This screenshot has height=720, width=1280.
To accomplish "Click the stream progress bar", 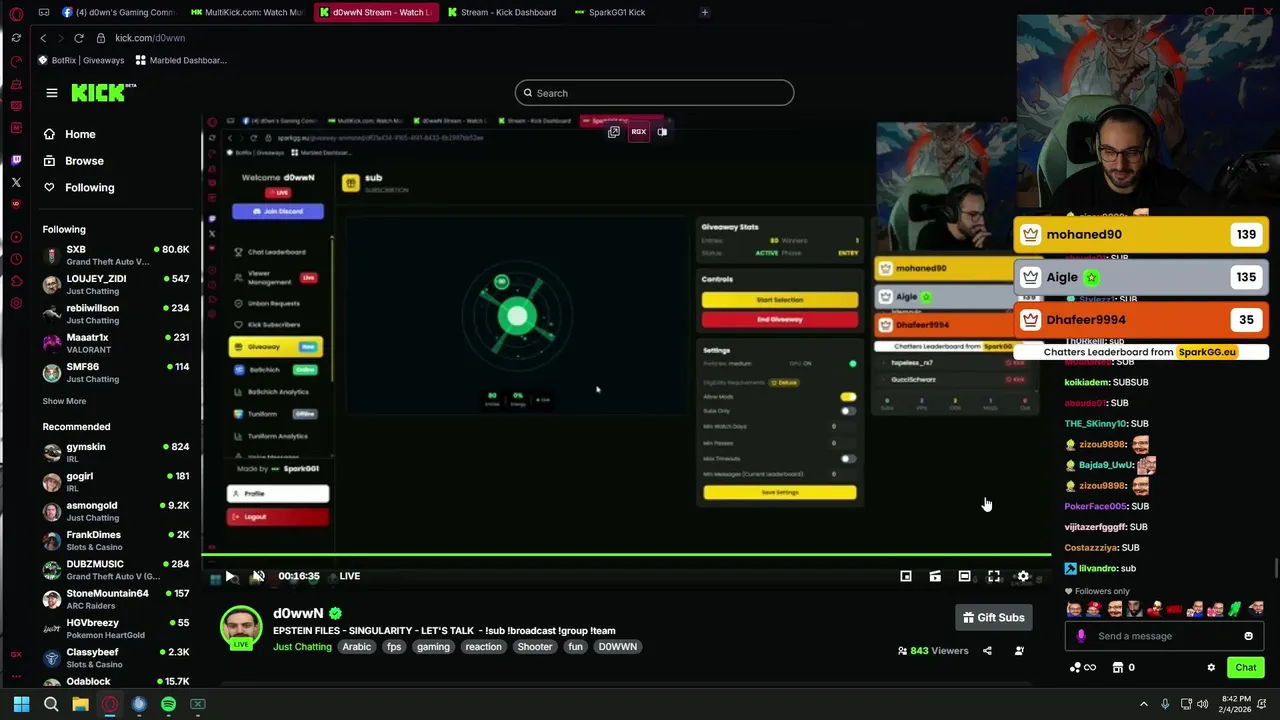I will click(626, 554).
